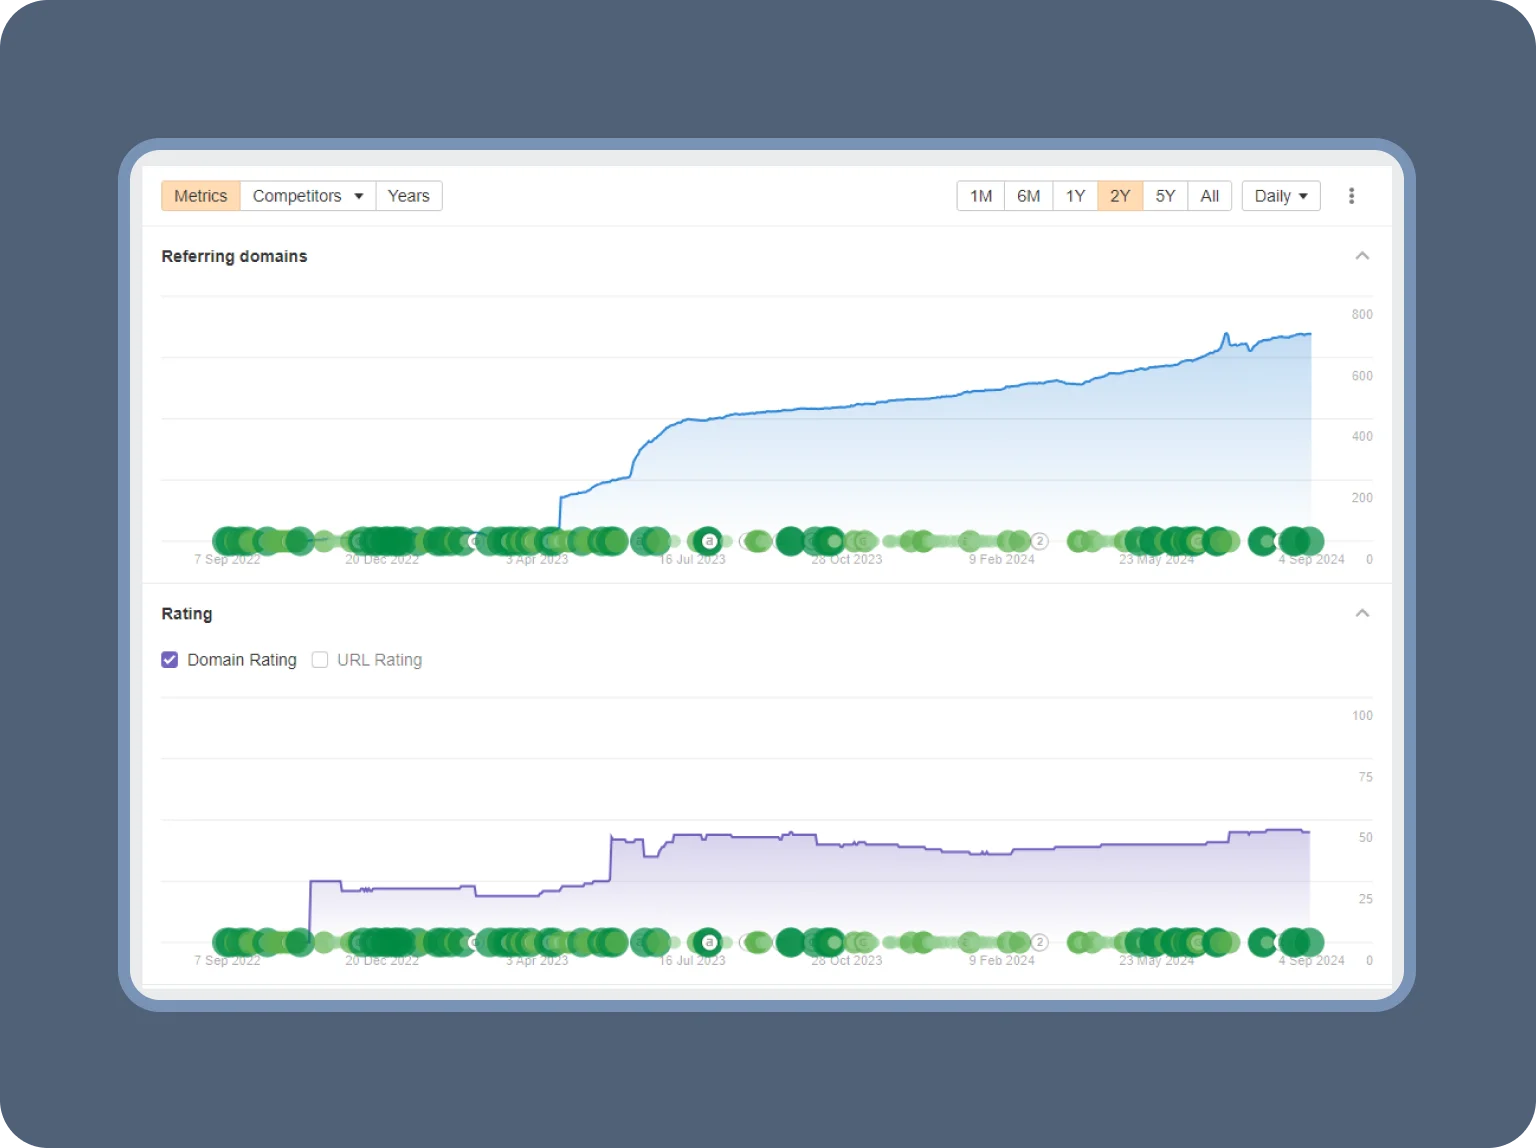Uncheck the Domain Rating checkbox
The image size is (1536, 1148).
pos(170,660)
